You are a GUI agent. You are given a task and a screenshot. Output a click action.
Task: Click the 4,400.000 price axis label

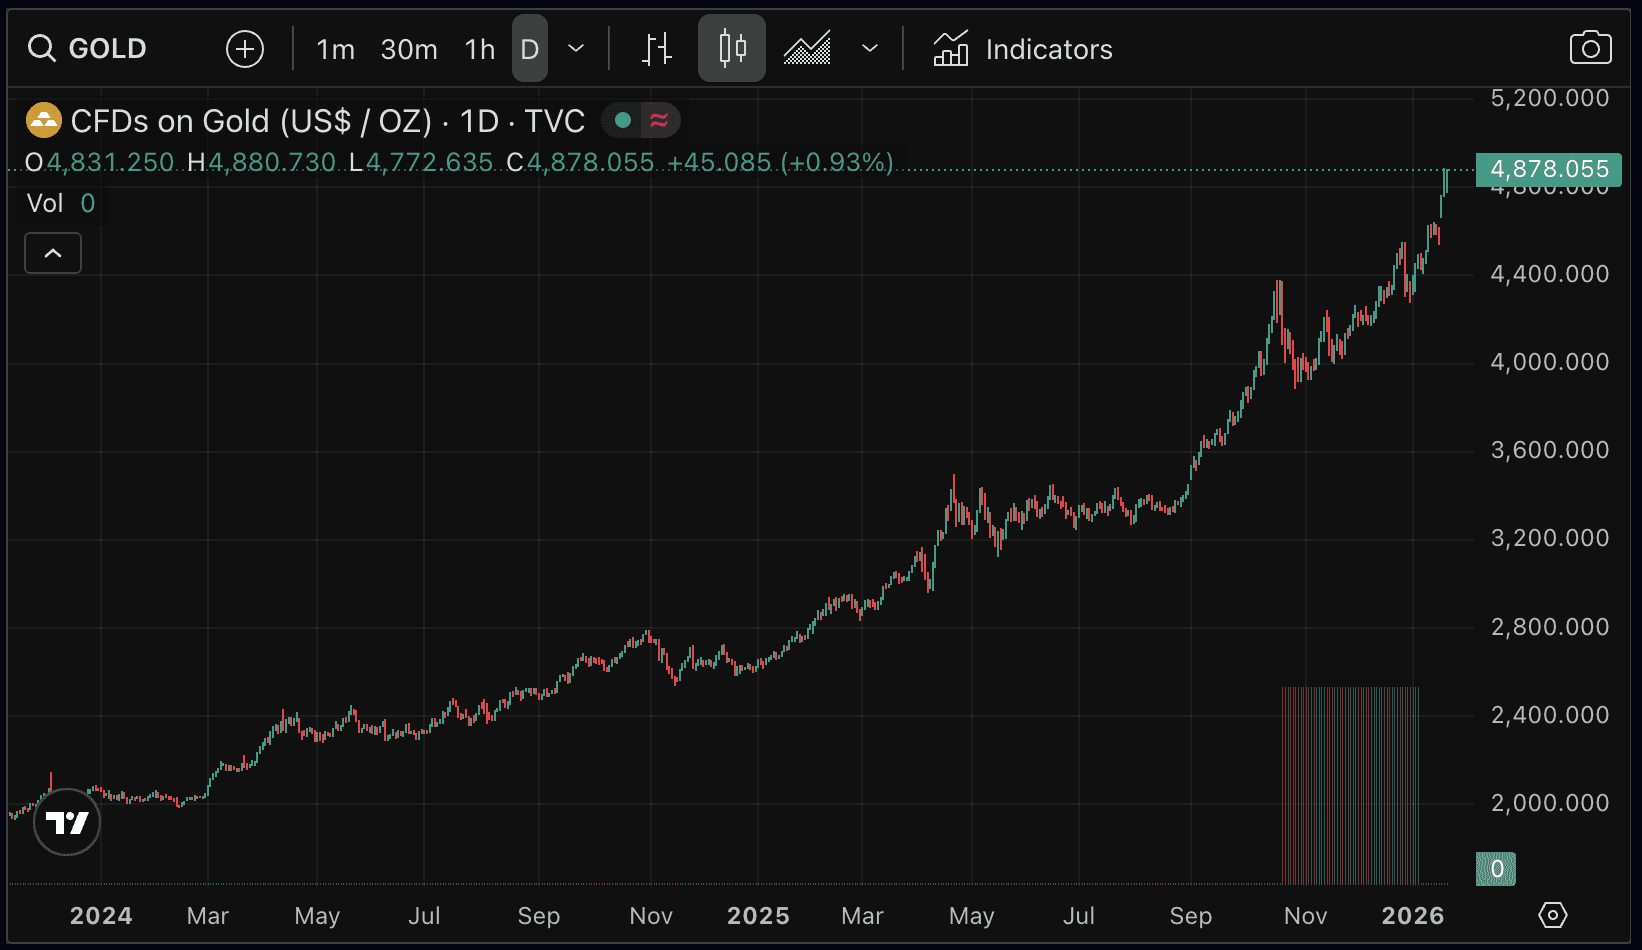point(1550,274)
